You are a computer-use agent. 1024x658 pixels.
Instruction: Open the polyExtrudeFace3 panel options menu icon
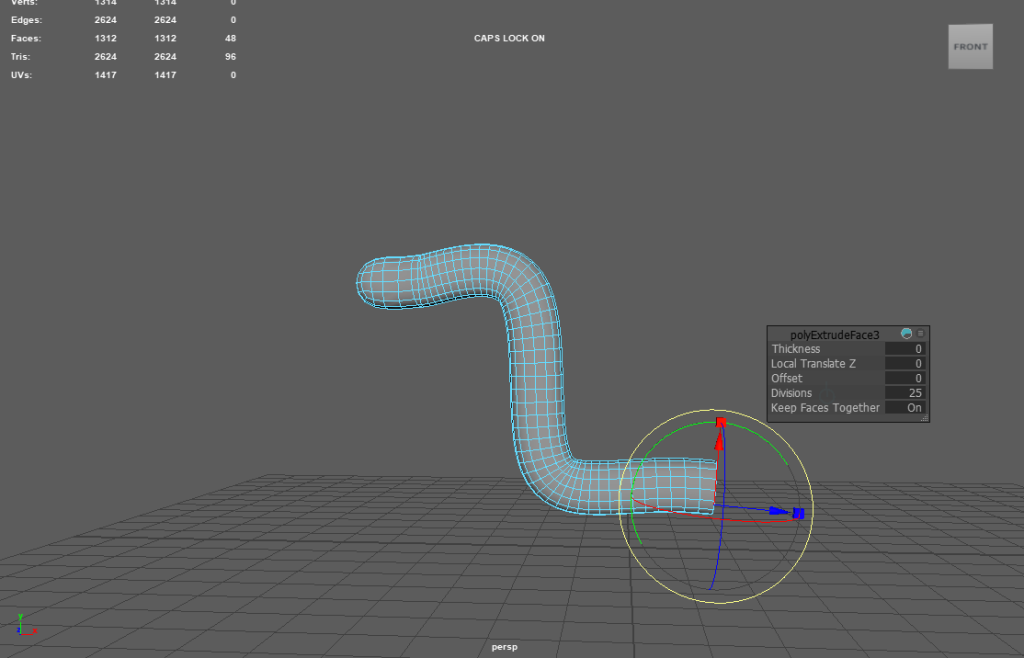[921, 334]
